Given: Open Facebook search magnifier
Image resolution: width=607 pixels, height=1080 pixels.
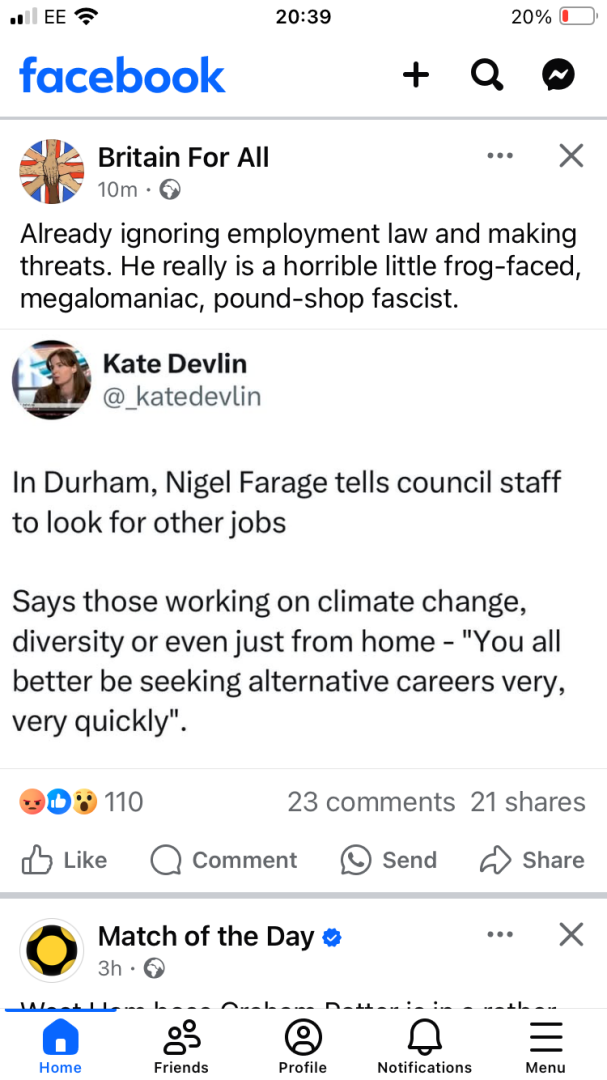Looking at the screenshot, I should click(487, 75).
